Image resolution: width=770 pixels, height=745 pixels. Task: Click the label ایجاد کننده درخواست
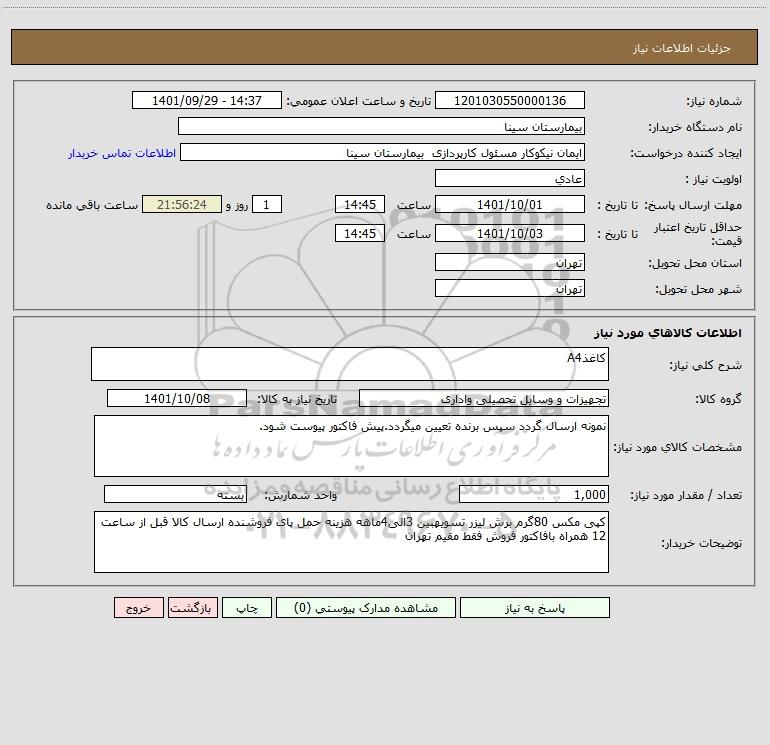pos(686,154)
